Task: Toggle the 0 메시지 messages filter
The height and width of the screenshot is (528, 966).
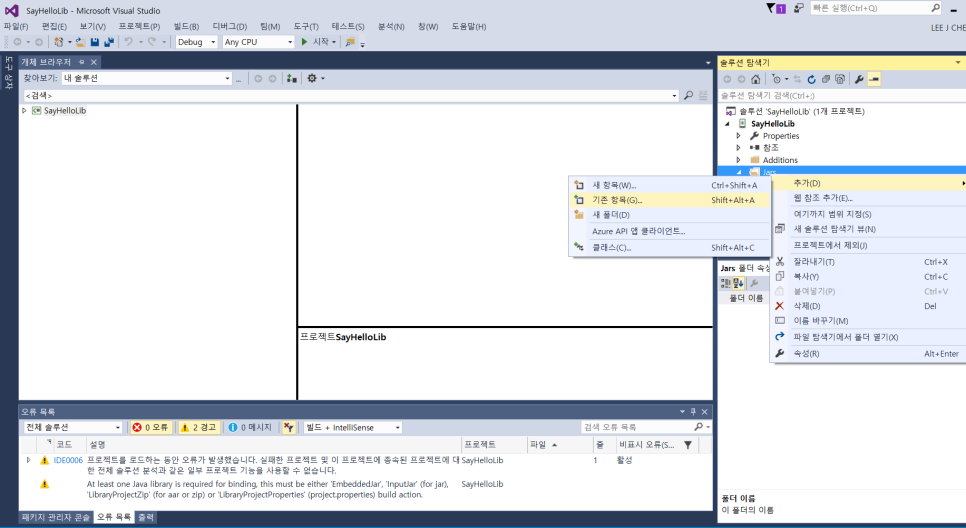Action: tap(250, 428)
